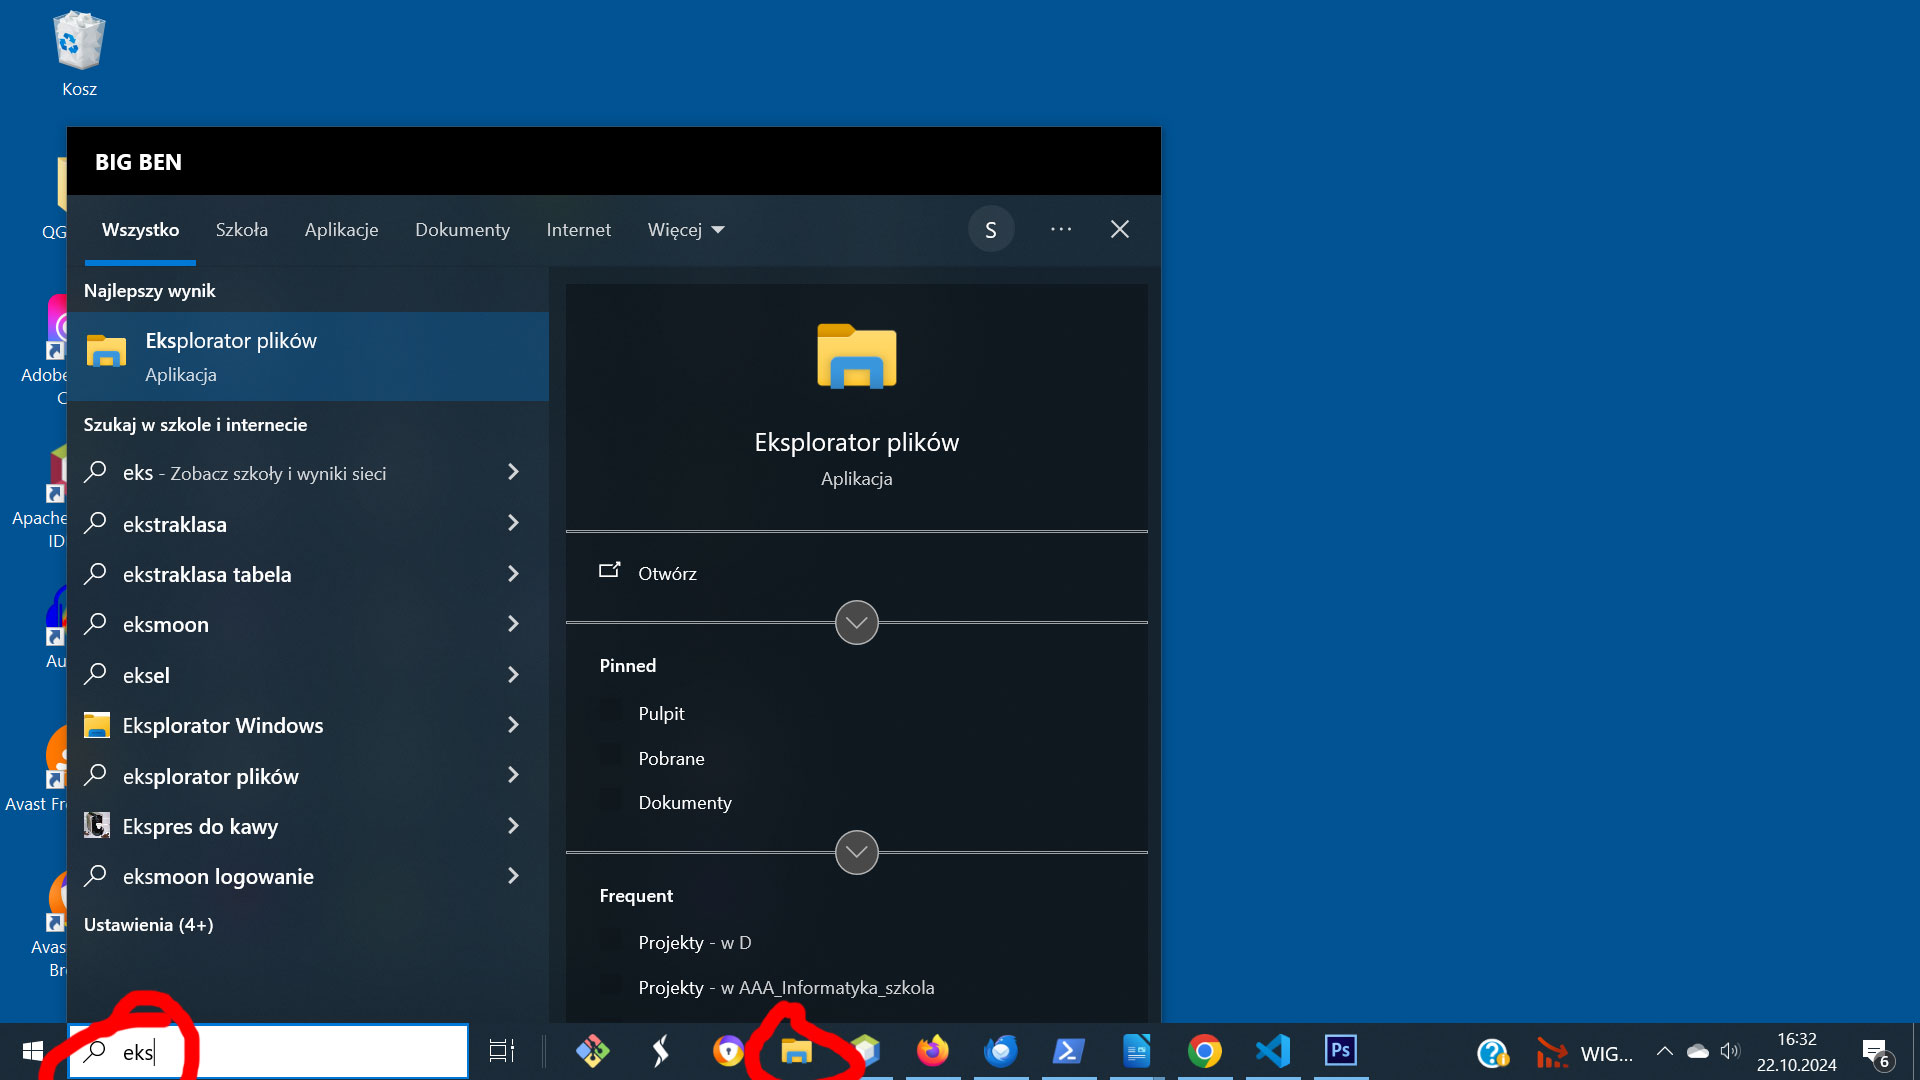This screenshot has width=1920, height=1080.
Task: Open Photoshop from the taskbar
Action: tap(1340, 1051)
